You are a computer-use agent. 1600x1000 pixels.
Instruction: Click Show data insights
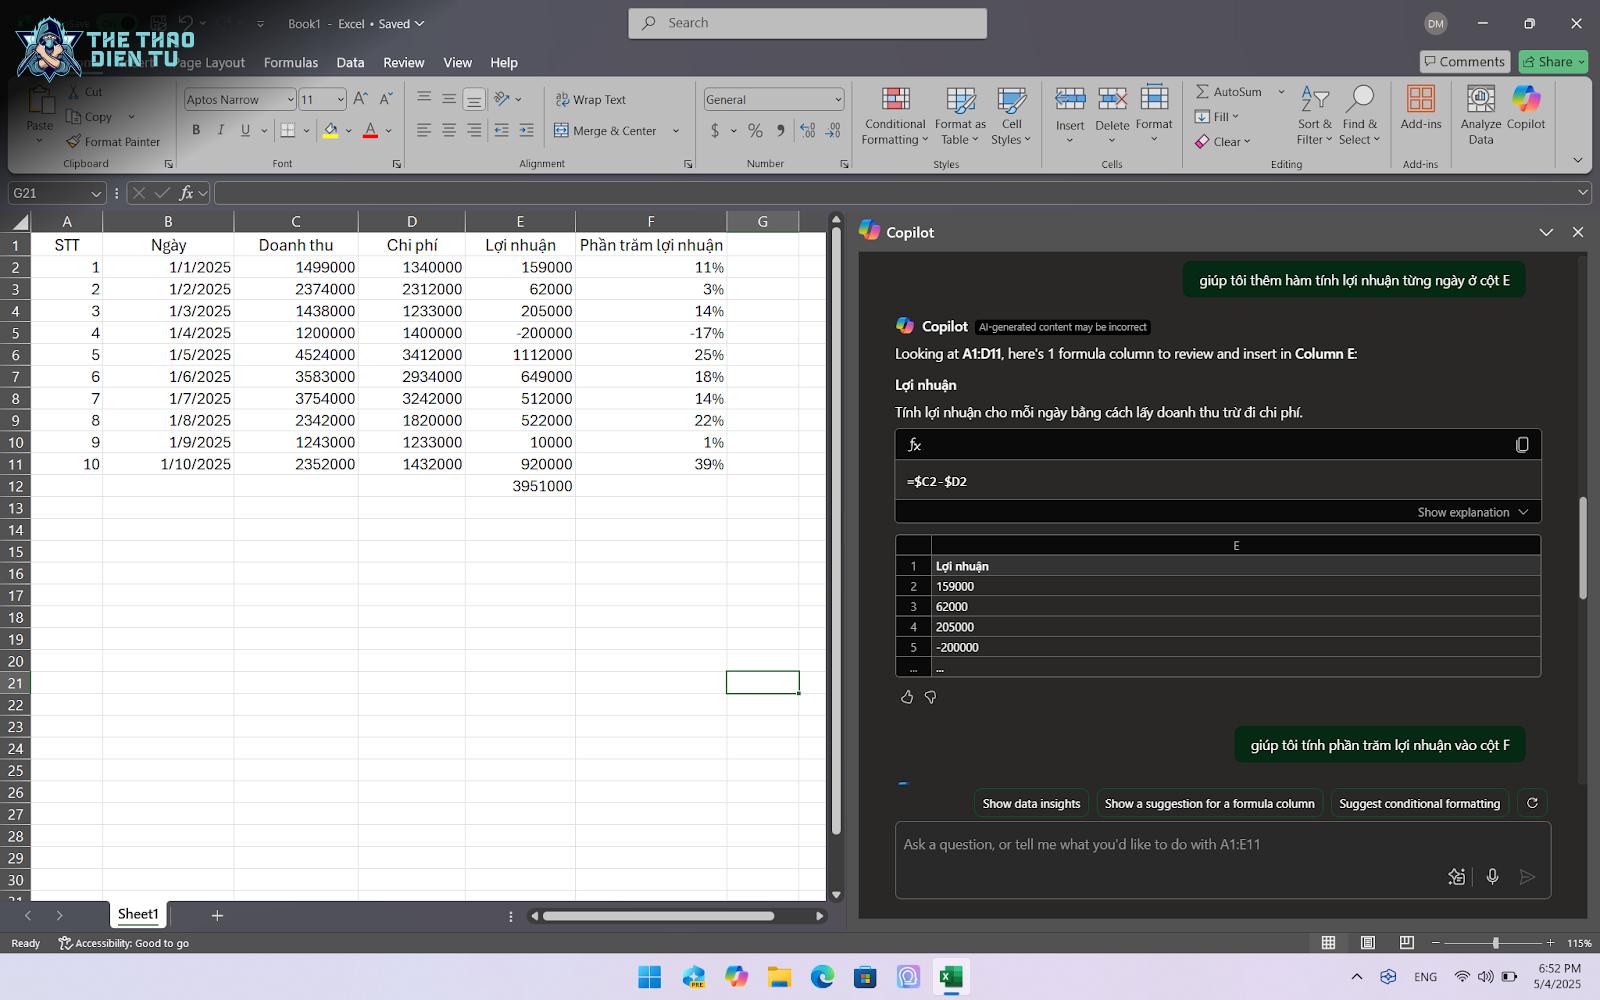[x=1031, y=803]
